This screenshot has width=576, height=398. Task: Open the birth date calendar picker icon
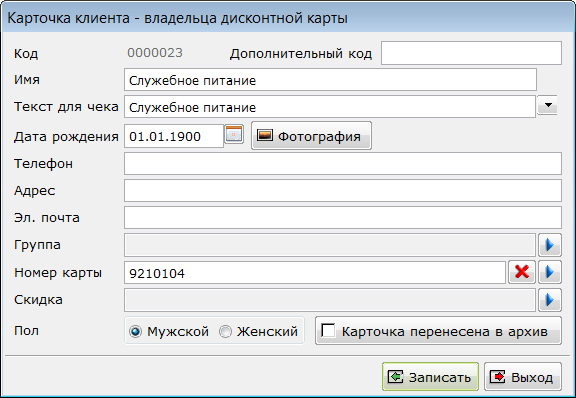click(234, 134)
